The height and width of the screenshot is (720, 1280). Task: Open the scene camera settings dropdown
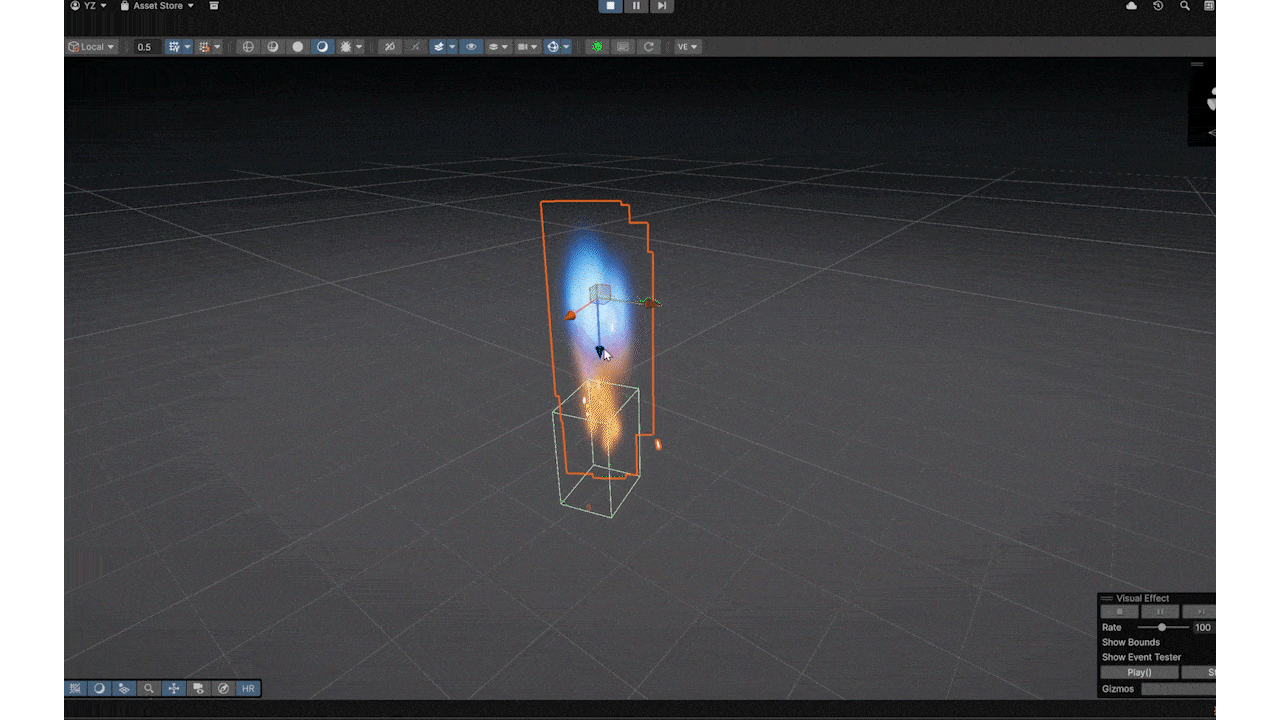[527, 47]
